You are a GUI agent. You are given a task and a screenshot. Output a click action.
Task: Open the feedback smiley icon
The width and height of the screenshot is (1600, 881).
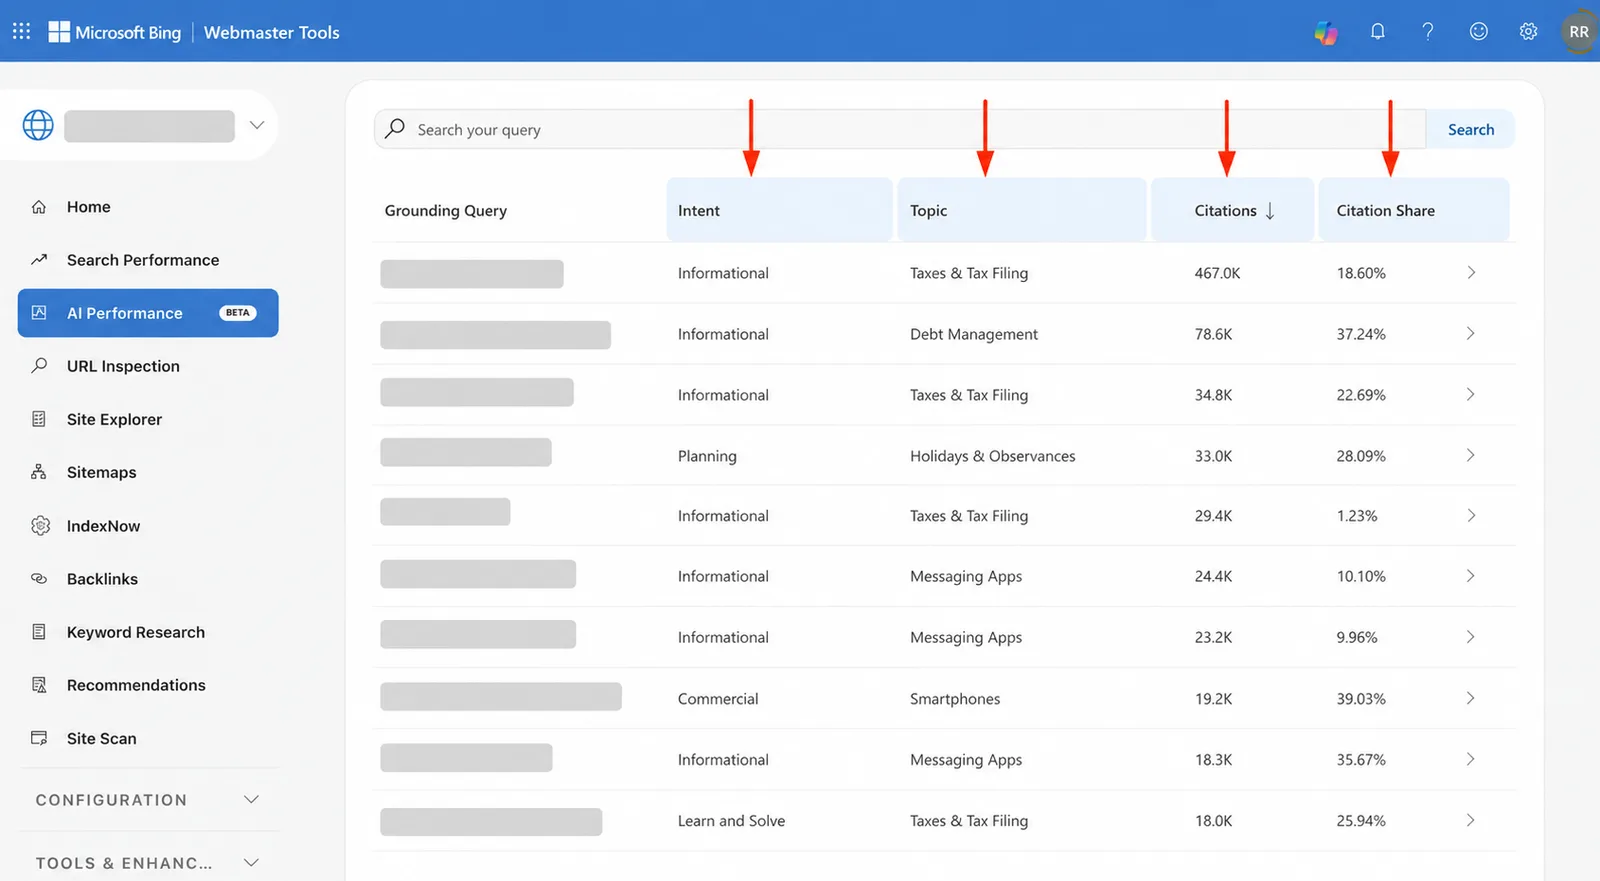(x=1478, y=31)
